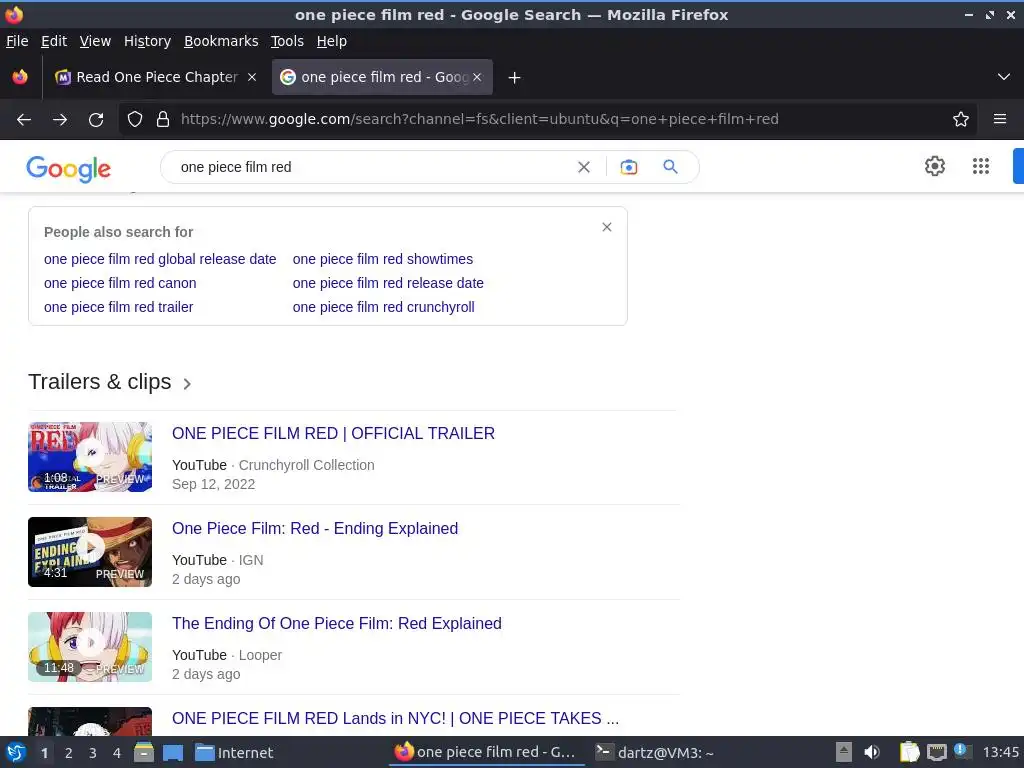
Task: Open the update notifier tray icon
Action: [961, 751]
